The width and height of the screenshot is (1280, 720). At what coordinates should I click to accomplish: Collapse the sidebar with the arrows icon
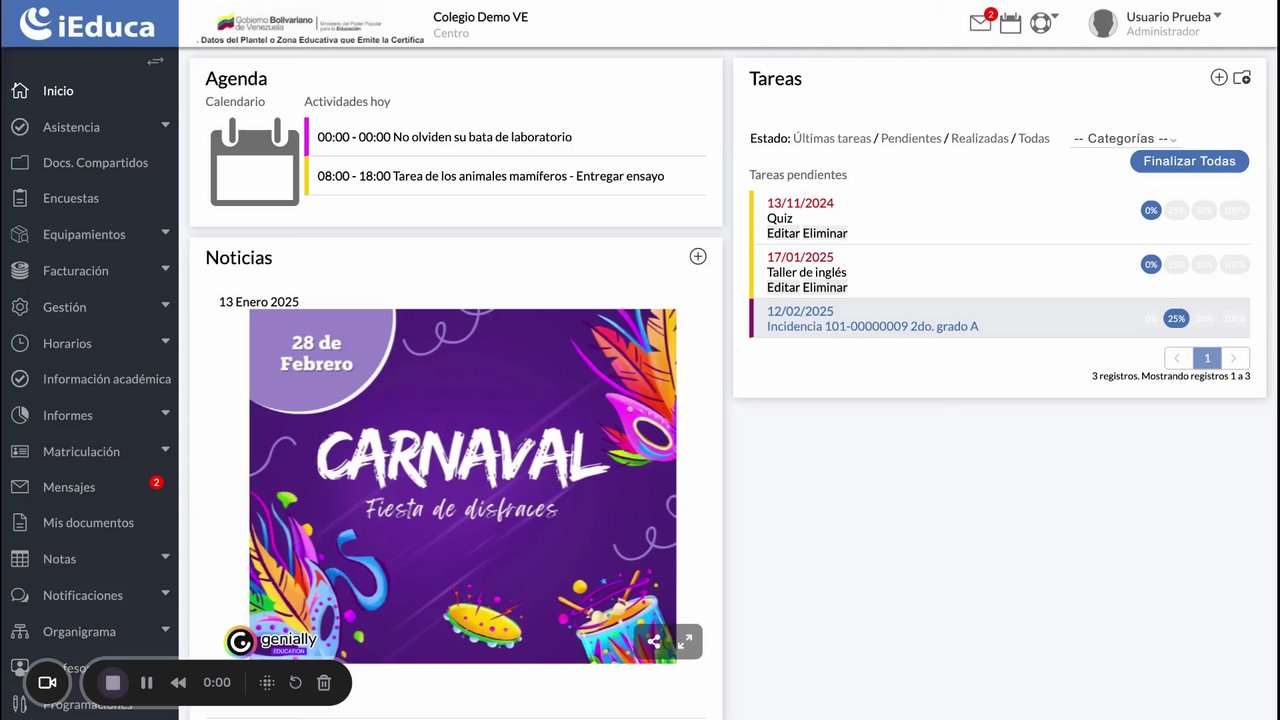tap(155, 61)
